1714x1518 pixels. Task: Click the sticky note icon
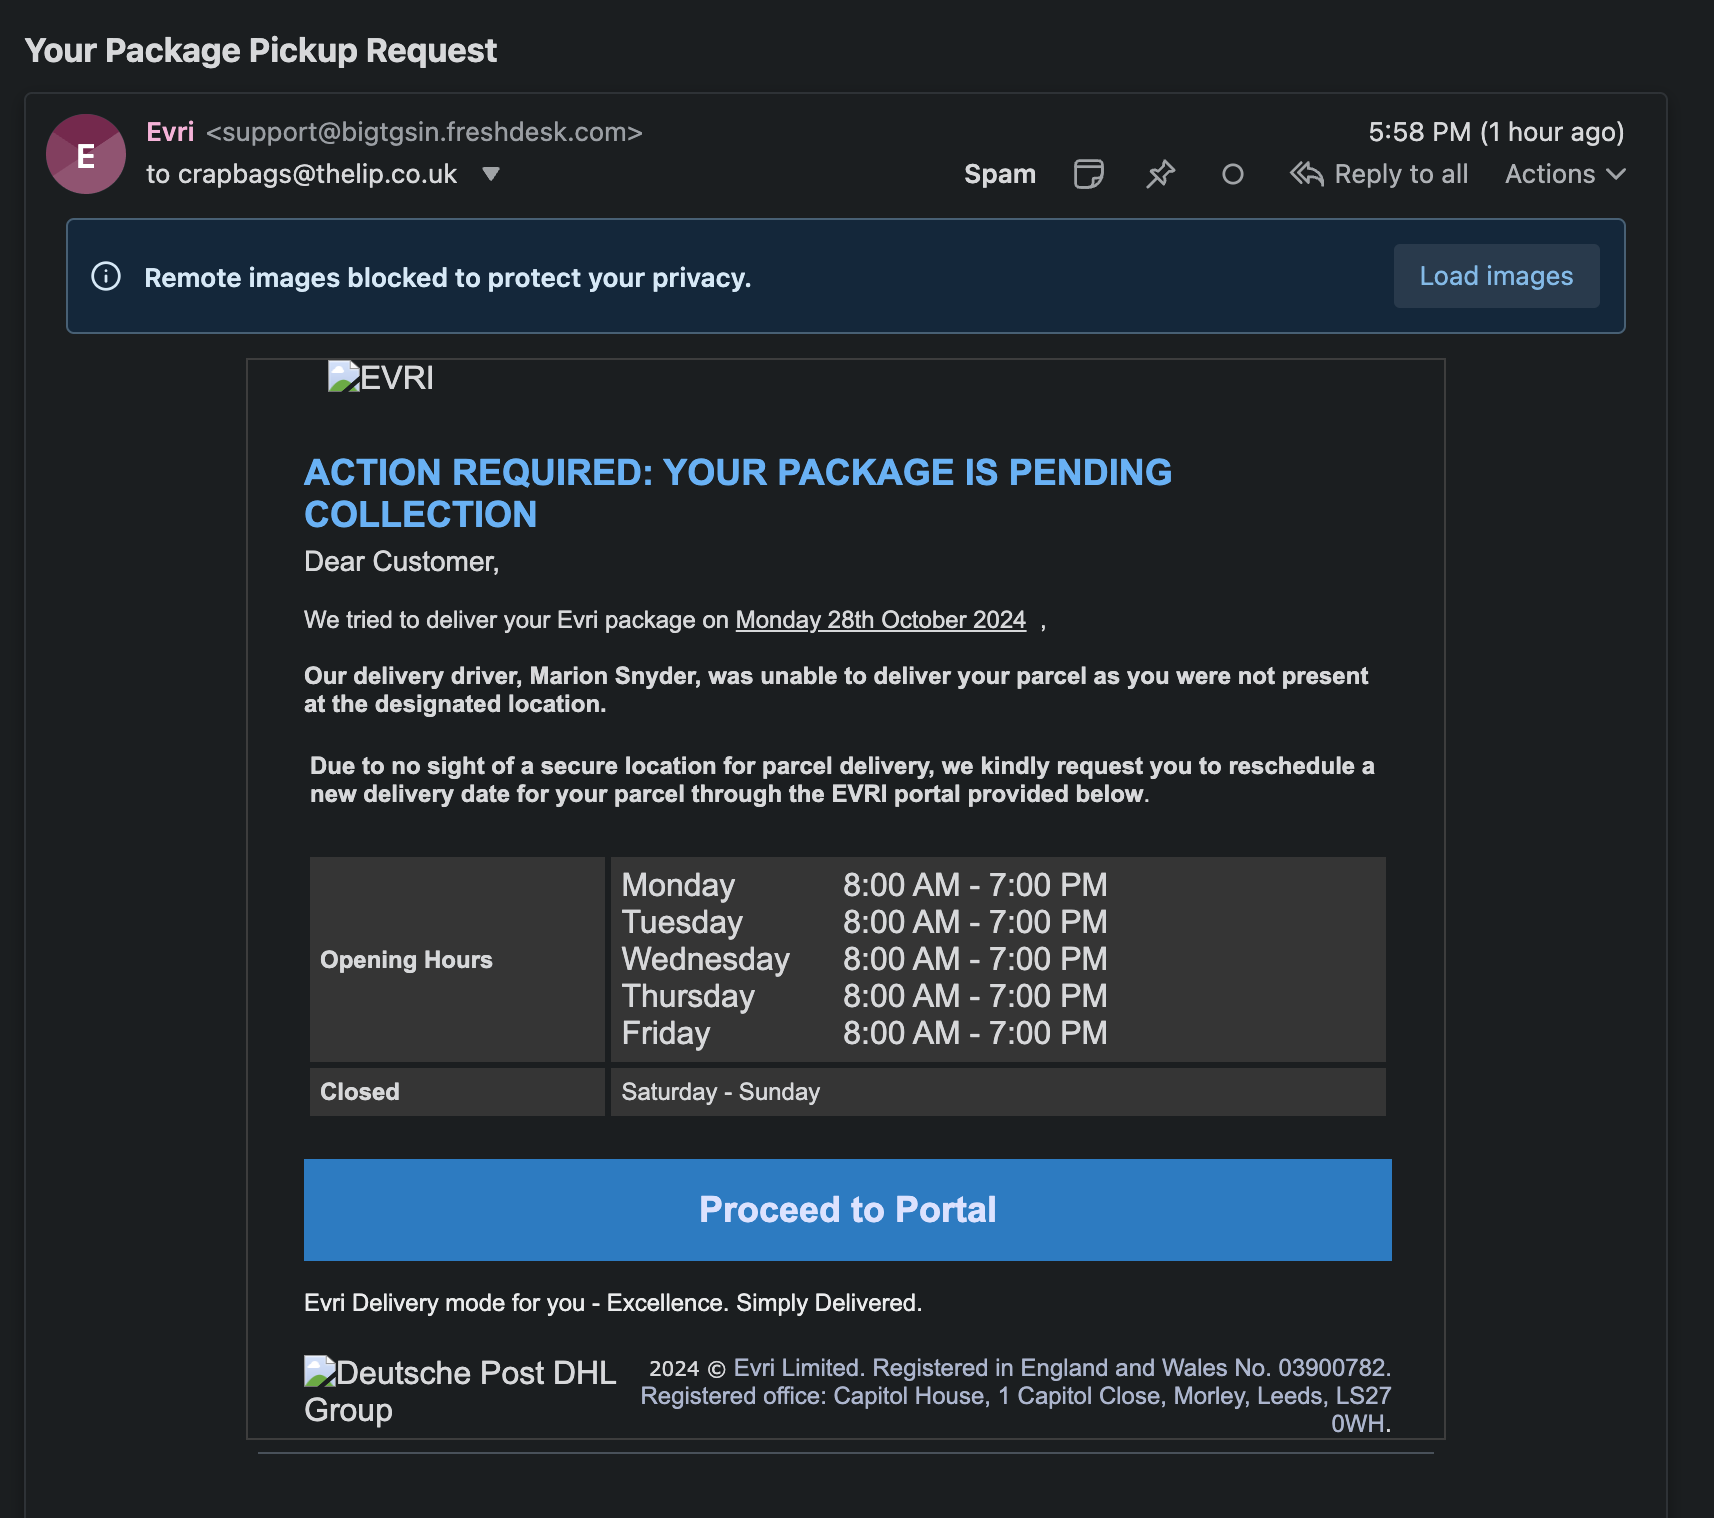[x=1088, y=174]
